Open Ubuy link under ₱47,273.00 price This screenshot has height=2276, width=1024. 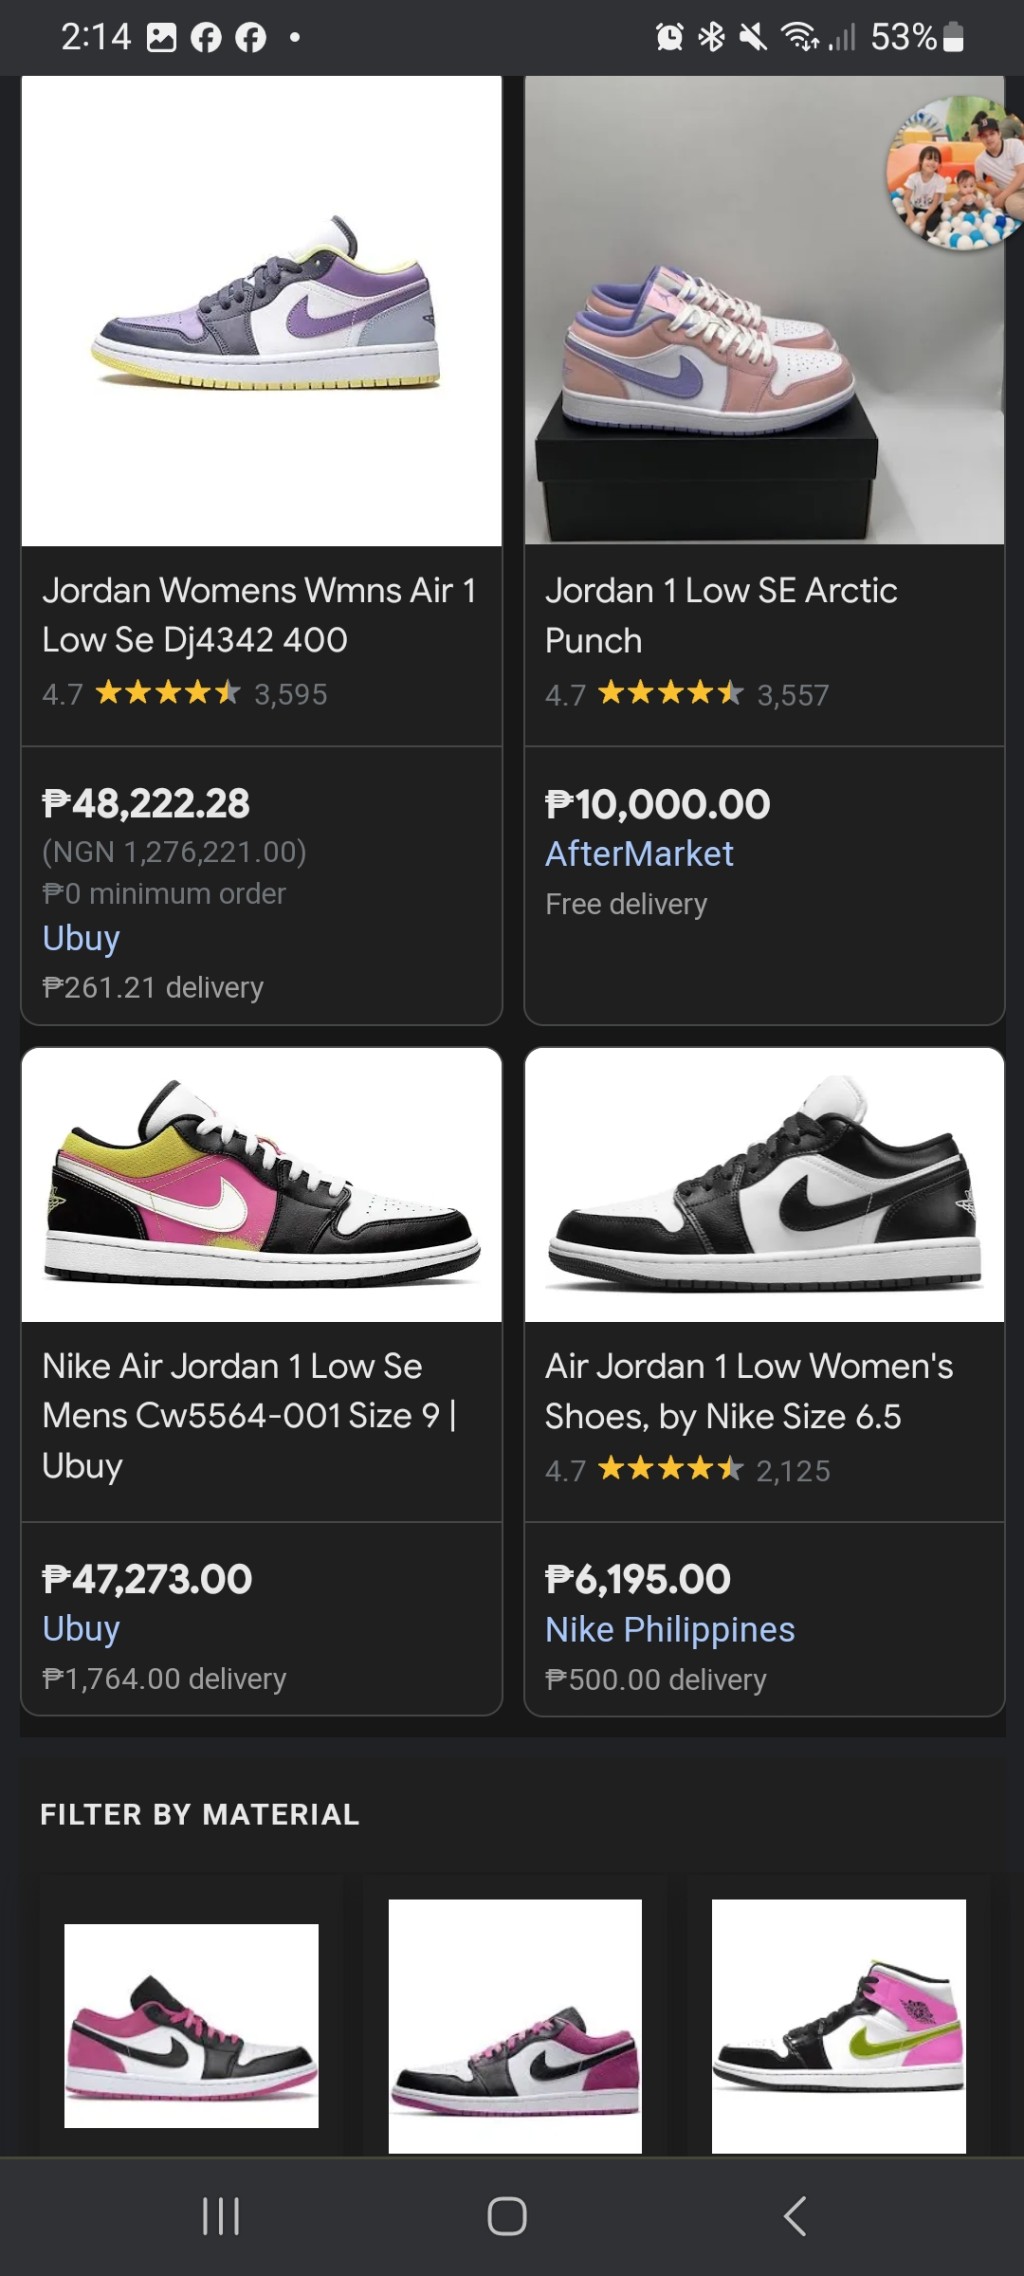click(81, 1629)
